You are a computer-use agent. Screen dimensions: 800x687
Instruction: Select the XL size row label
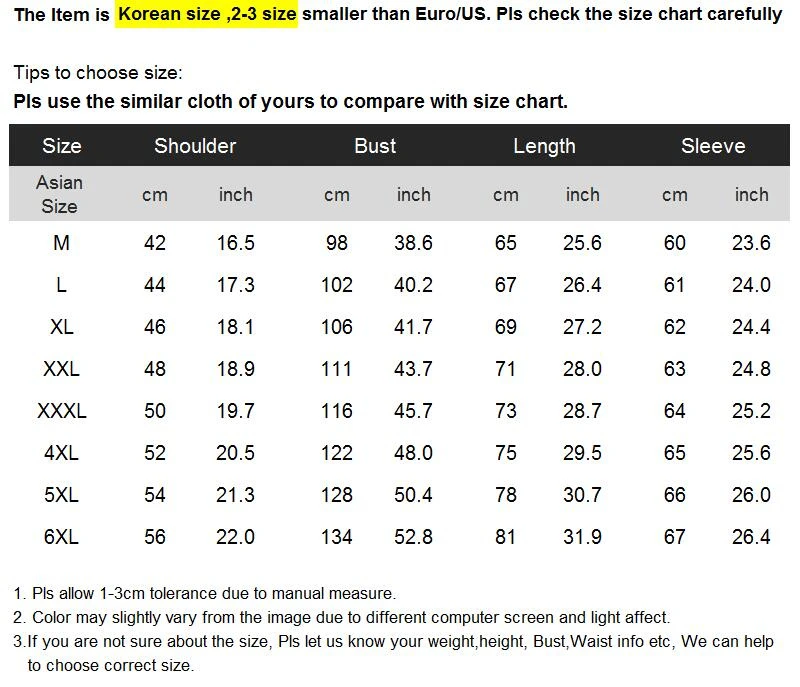click(x=61, y=327)
